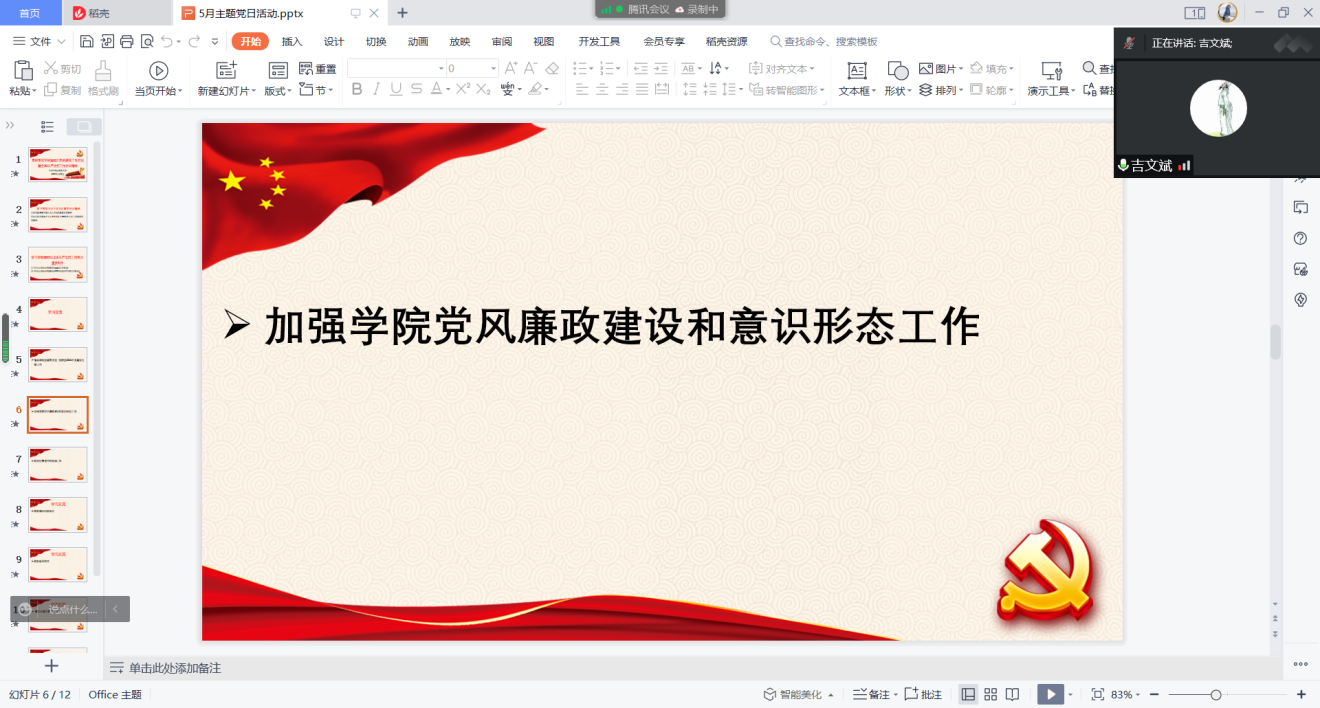Switch to reading view in status bar
This screenshot has width=1320, height=708.
pyautogui.click(x=1012, y=694)
